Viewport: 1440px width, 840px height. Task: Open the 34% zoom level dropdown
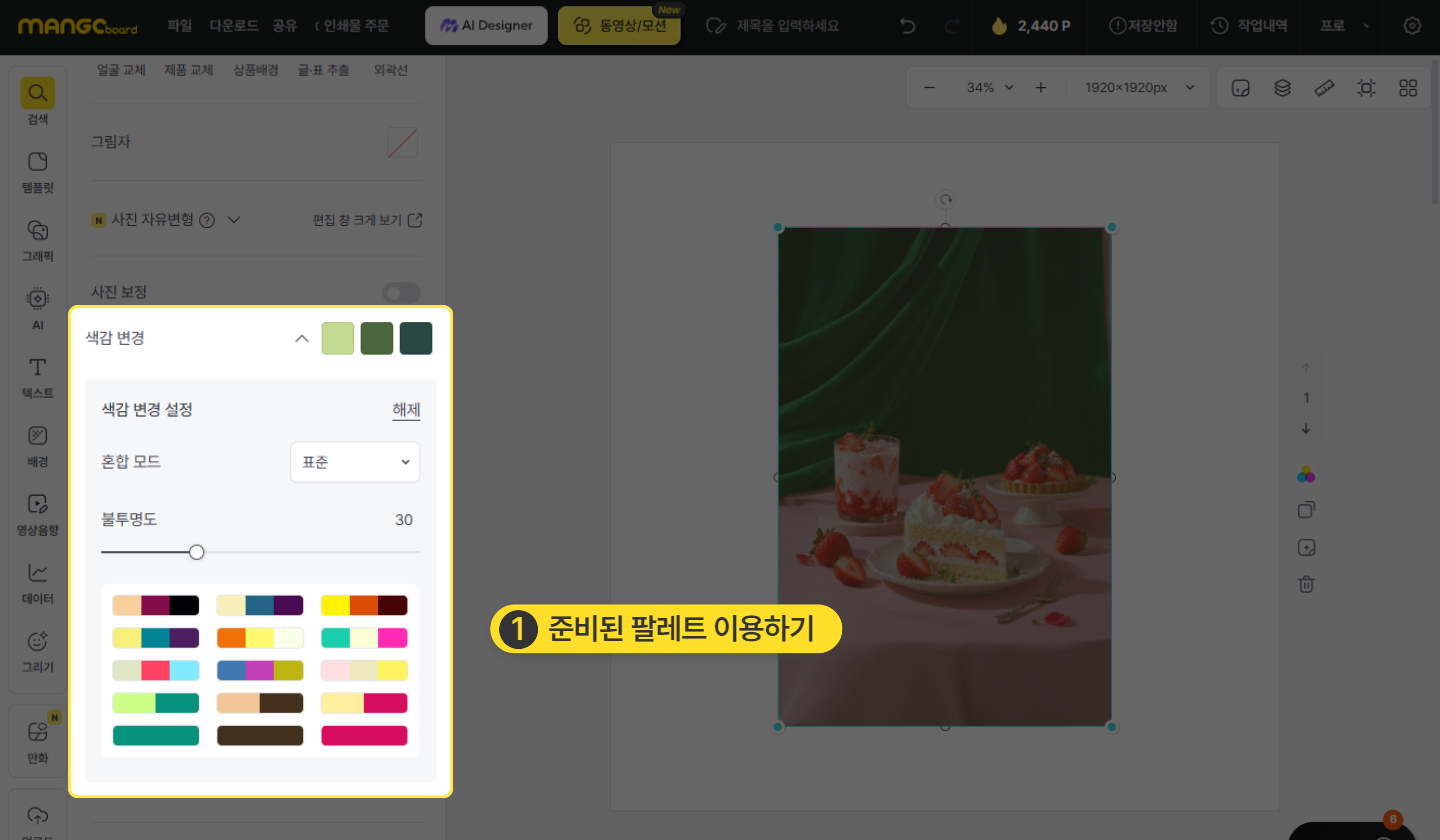[990, 88]
